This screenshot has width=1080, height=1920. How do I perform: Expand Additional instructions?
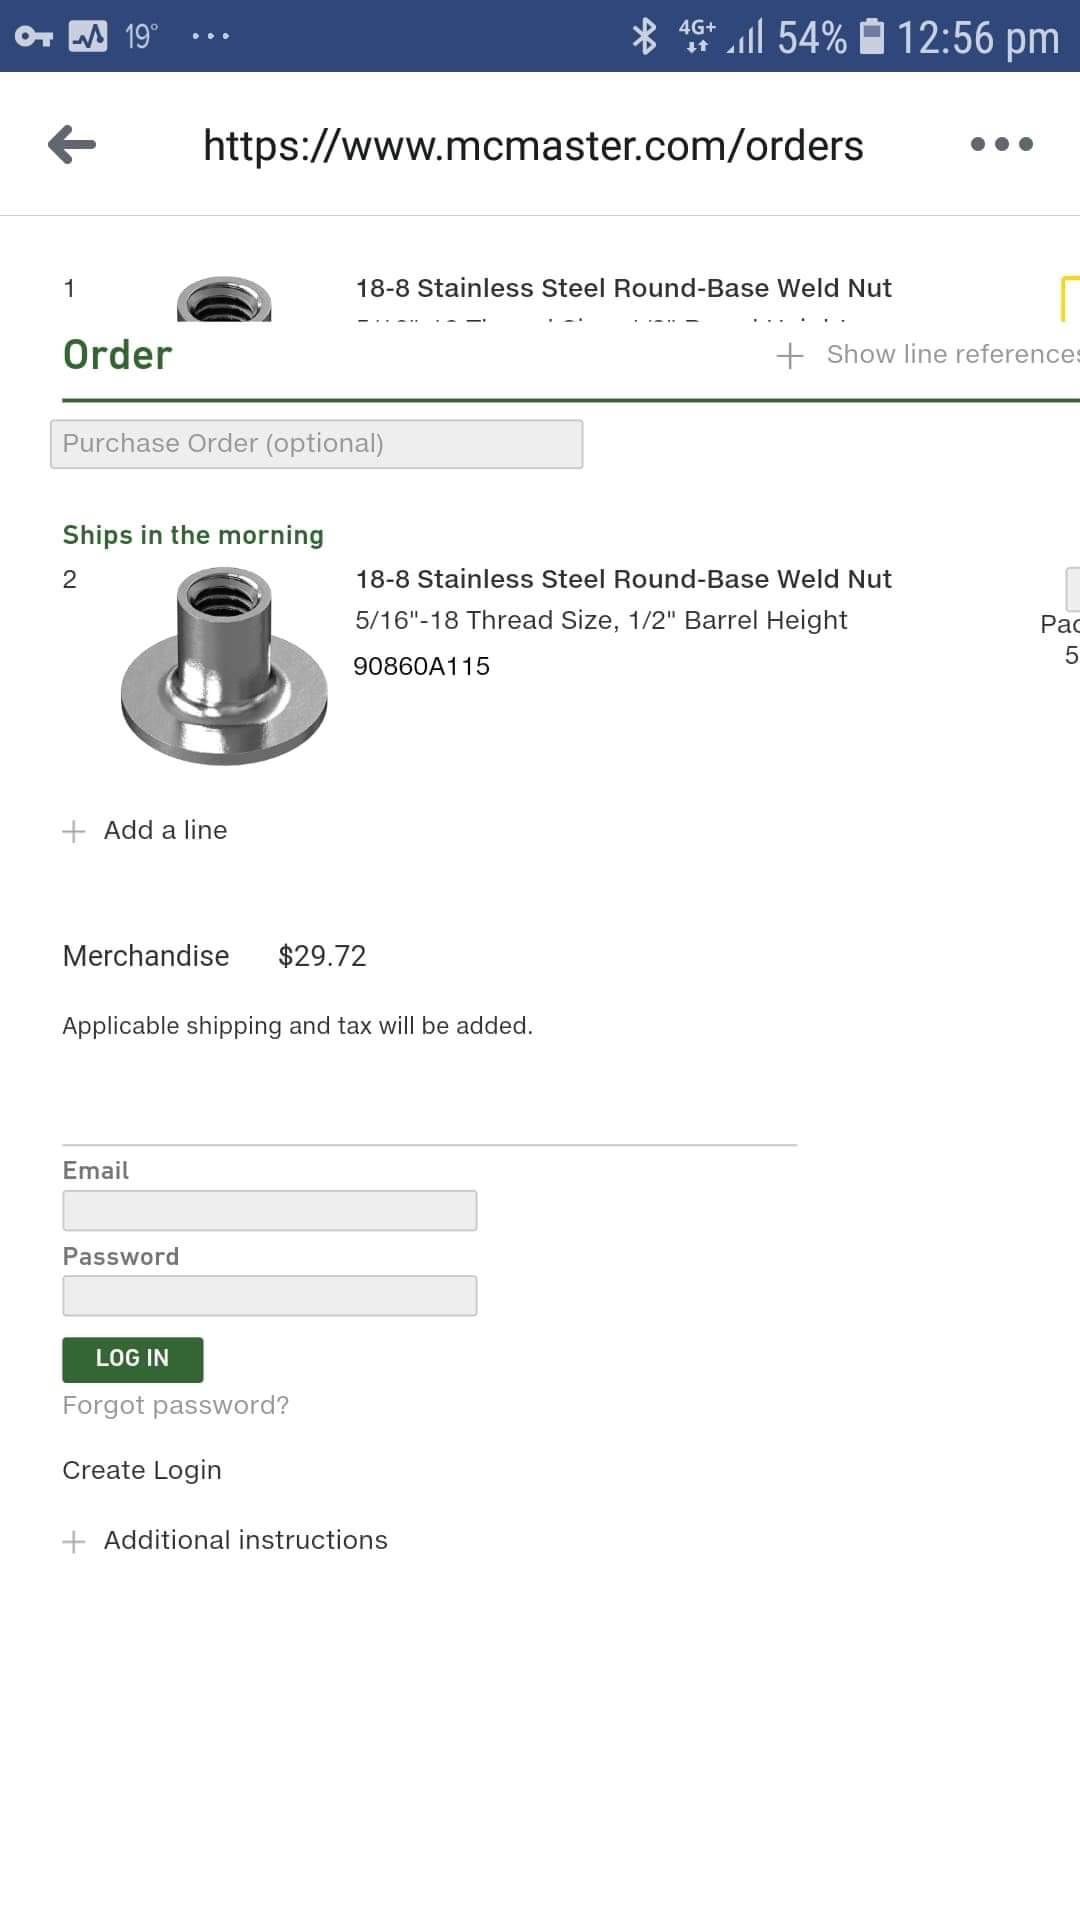[x=226, y=1541]
